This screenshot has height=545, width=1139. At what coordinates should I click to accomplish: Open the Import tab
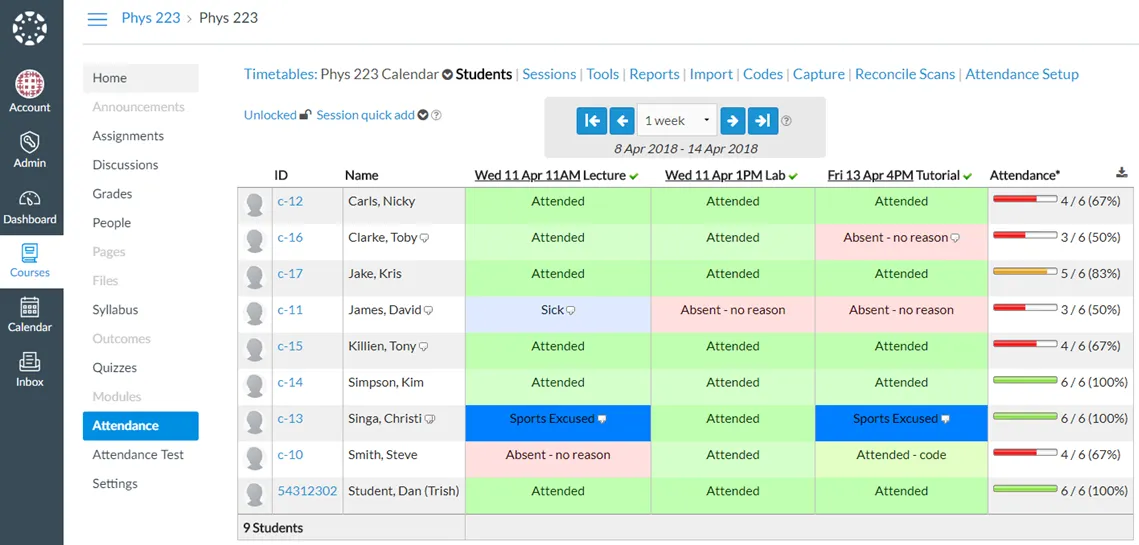[x=711, y=74]
